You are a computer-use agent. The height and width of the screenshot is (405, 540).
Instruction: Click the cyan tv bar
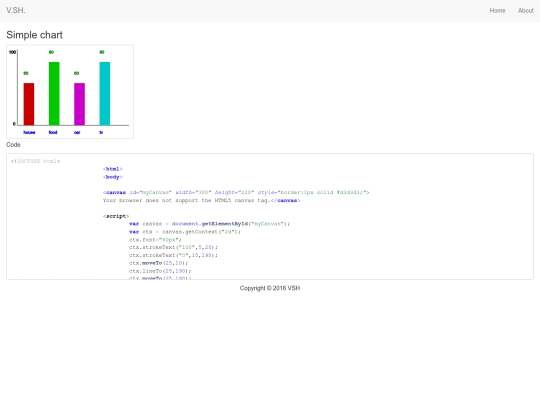click(105, 93)
